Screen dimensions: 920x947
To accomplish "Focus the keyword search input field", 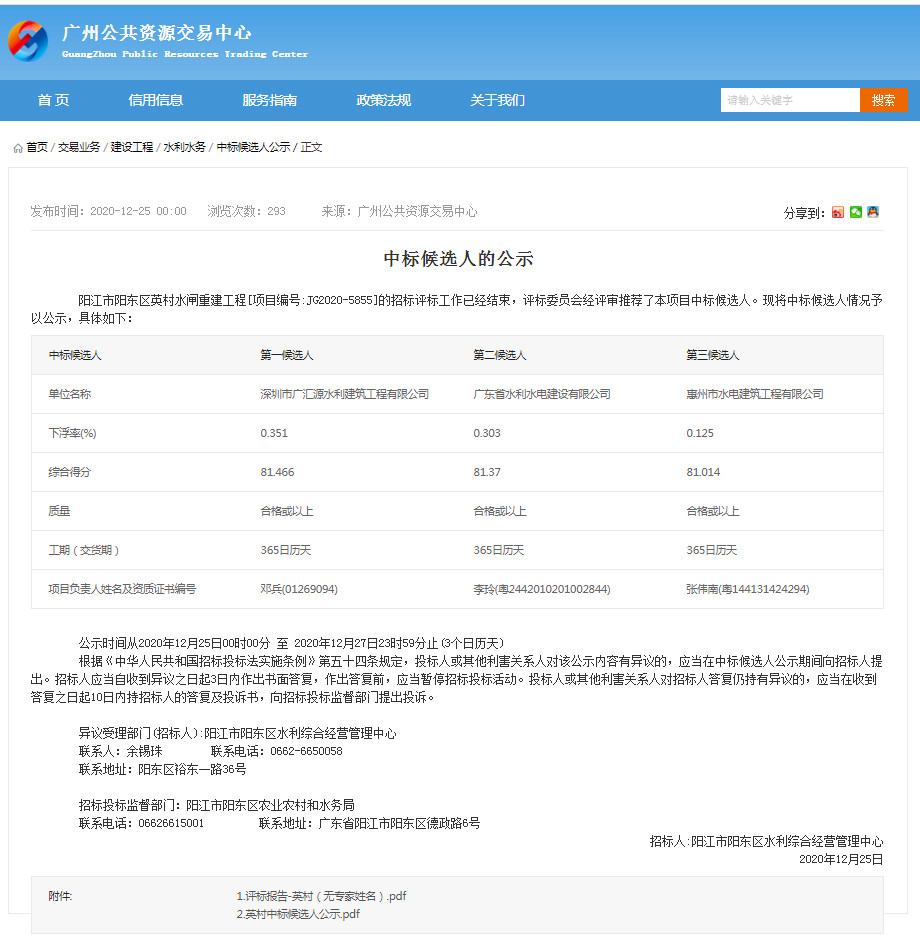I will click(789, 100).
